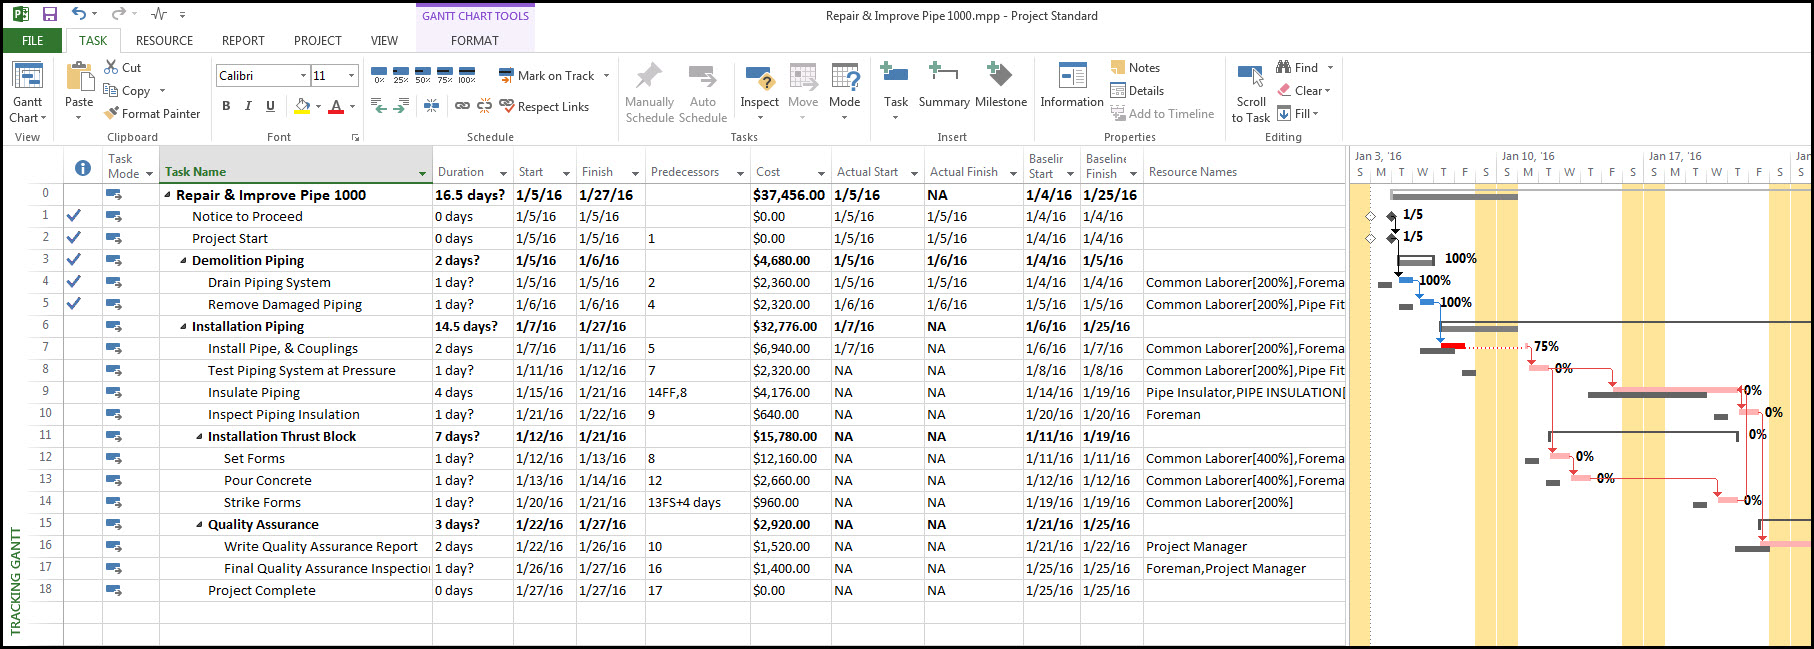The width and height of the screenshot is (1814, 649).
Task: Collapse the Demolition Piping summary task
Action: coord(184,261)
